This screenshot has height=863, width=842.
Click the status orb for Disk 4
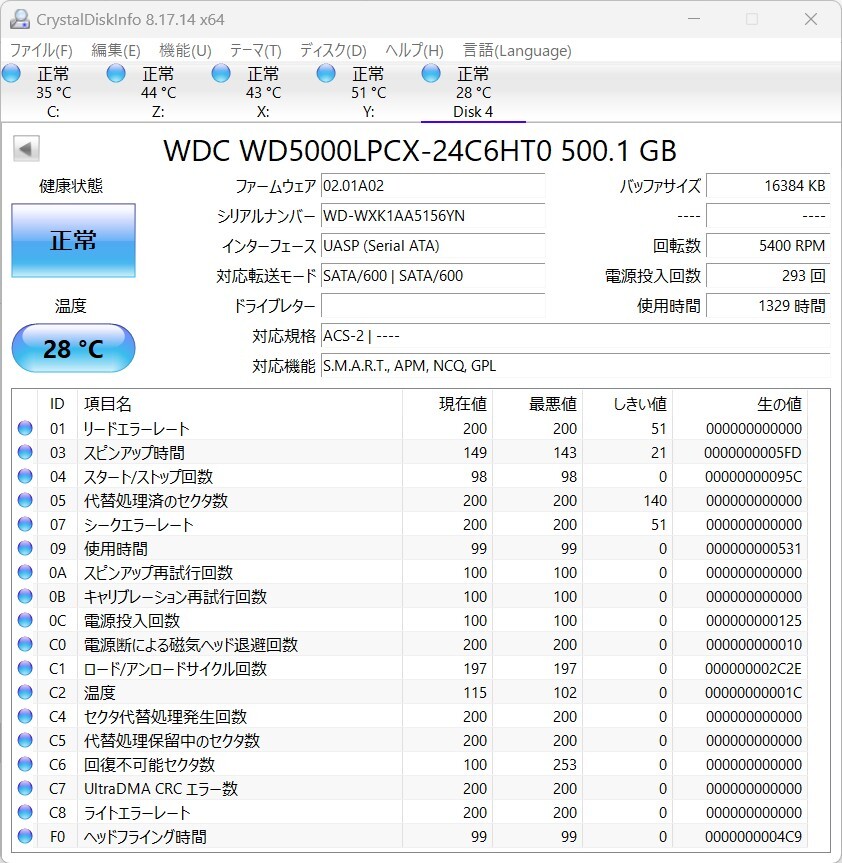click(431, 73)
